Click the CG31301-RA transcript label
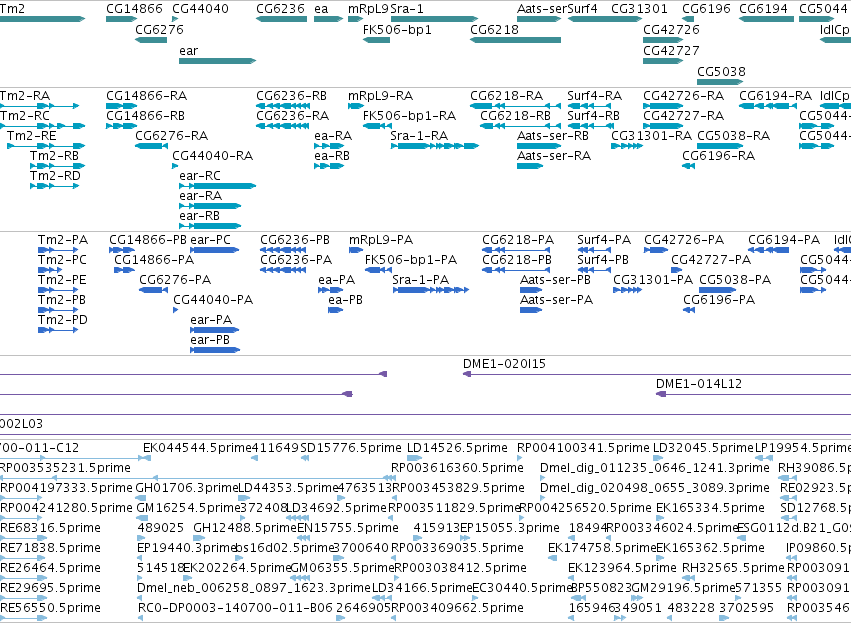Image resolution: width=851 pixels, height=623 pixels. pos(652,136)
